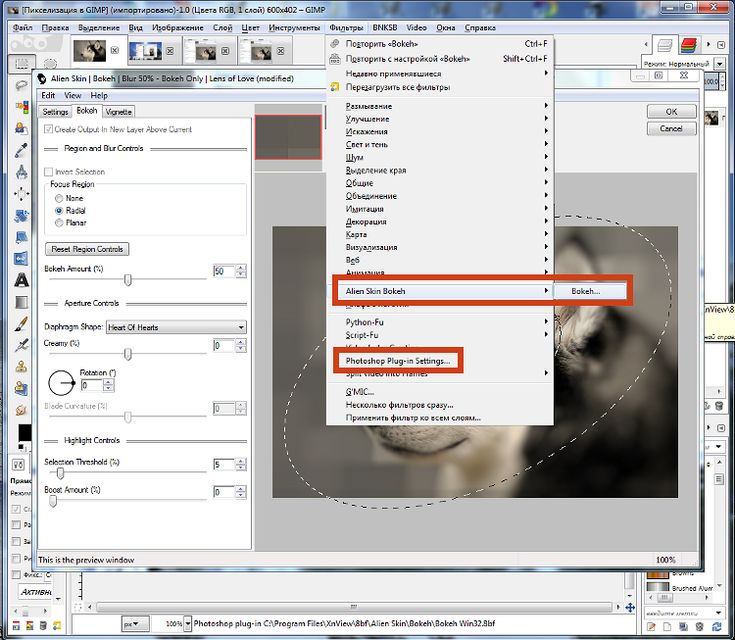Click the Clone stamp tool
The image size is (735, 640).
21,367
